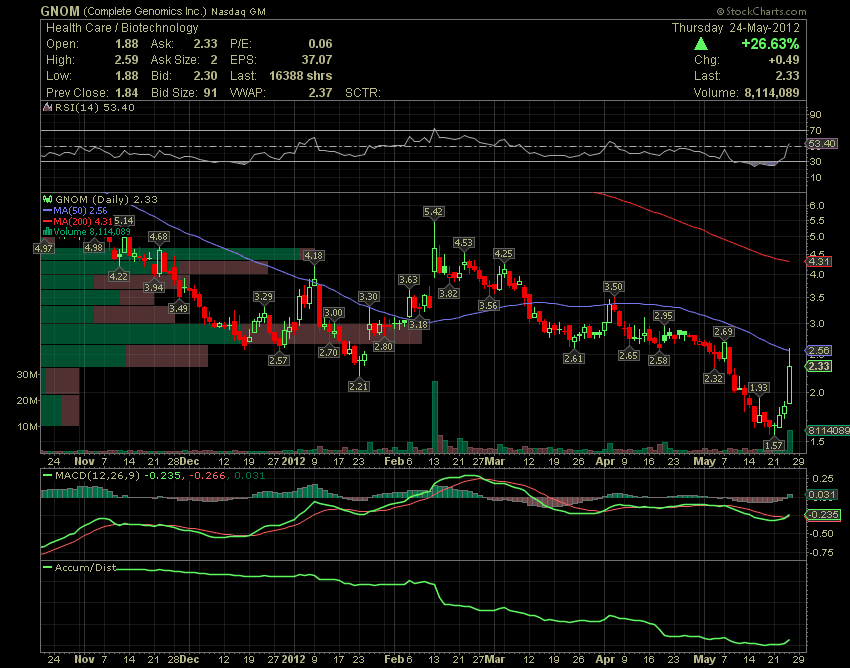Click the High 2.59 value
The width and height of the screenshot is (850, 668).
coord(126,60)
